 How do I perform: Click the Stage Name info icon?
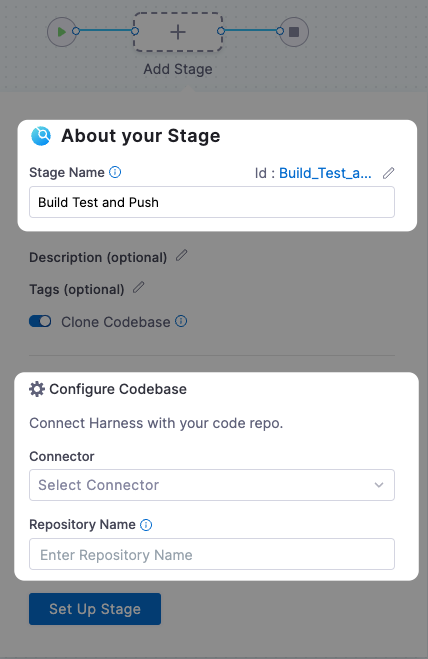115,172
